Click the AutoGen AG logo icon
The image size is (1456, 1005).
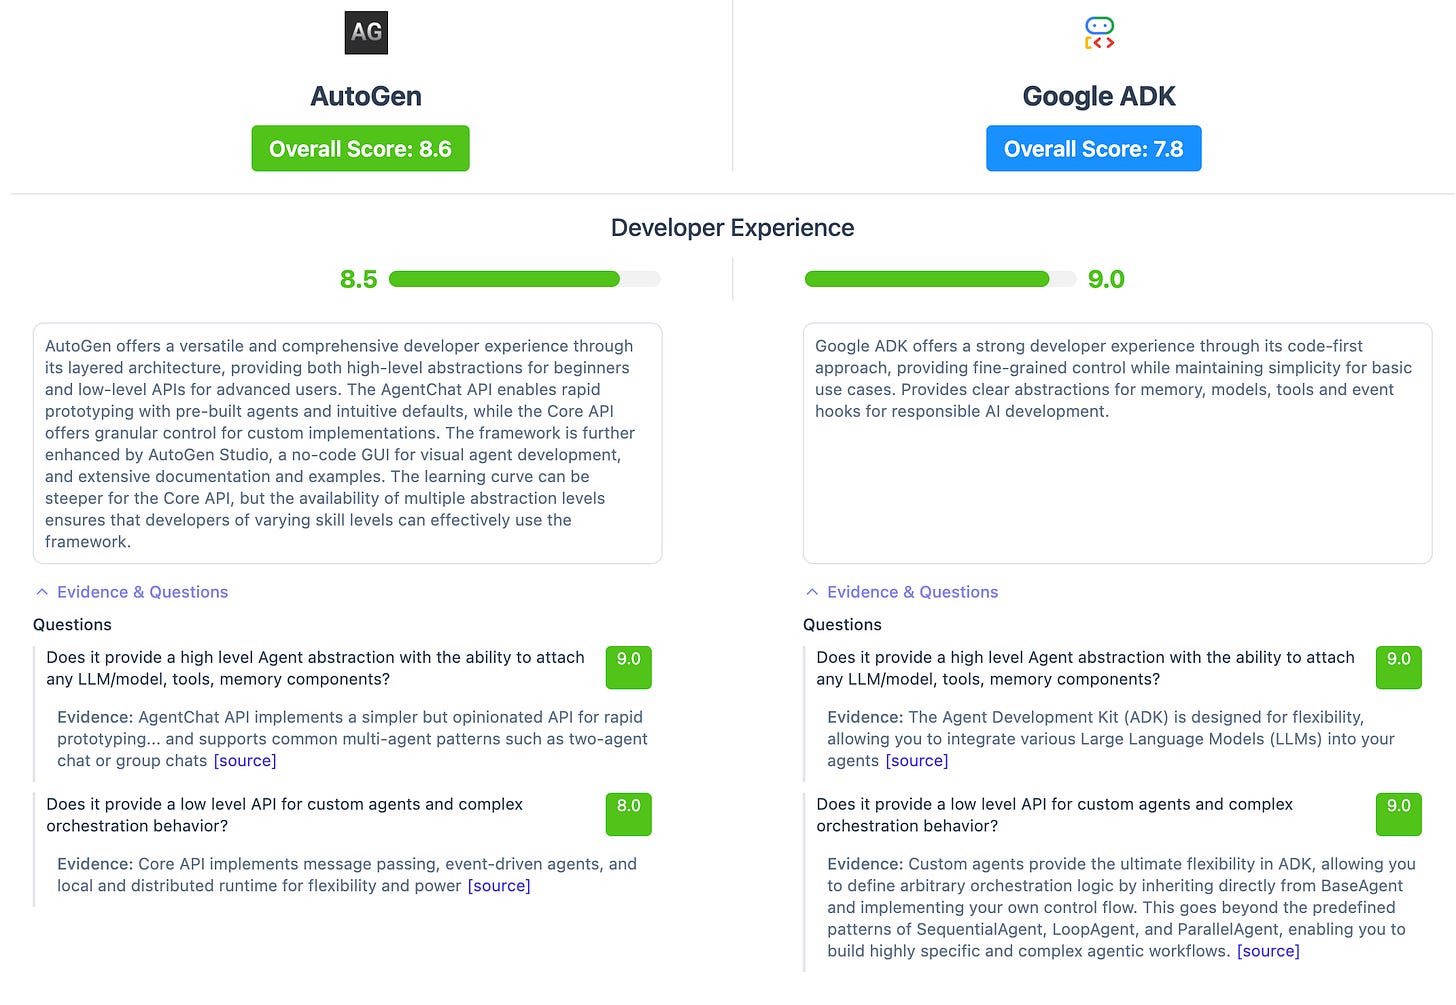366,32
